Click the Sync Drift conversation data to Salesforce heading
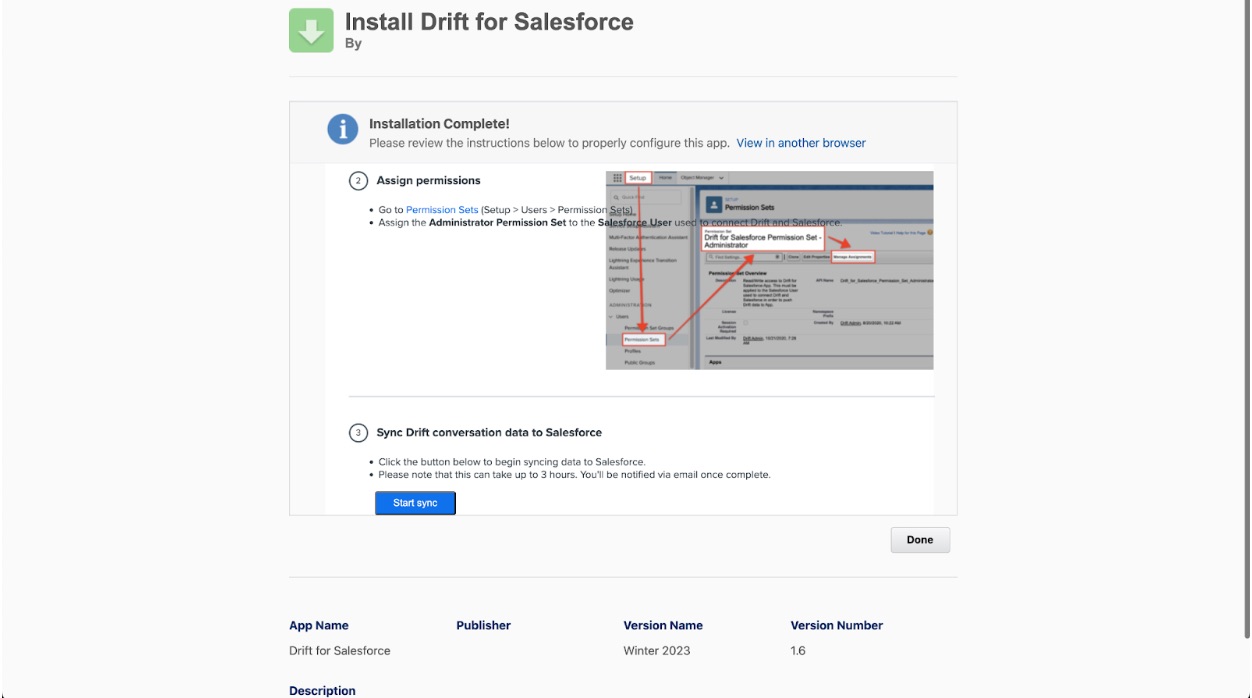1252x698 pixels. [489, 433]
